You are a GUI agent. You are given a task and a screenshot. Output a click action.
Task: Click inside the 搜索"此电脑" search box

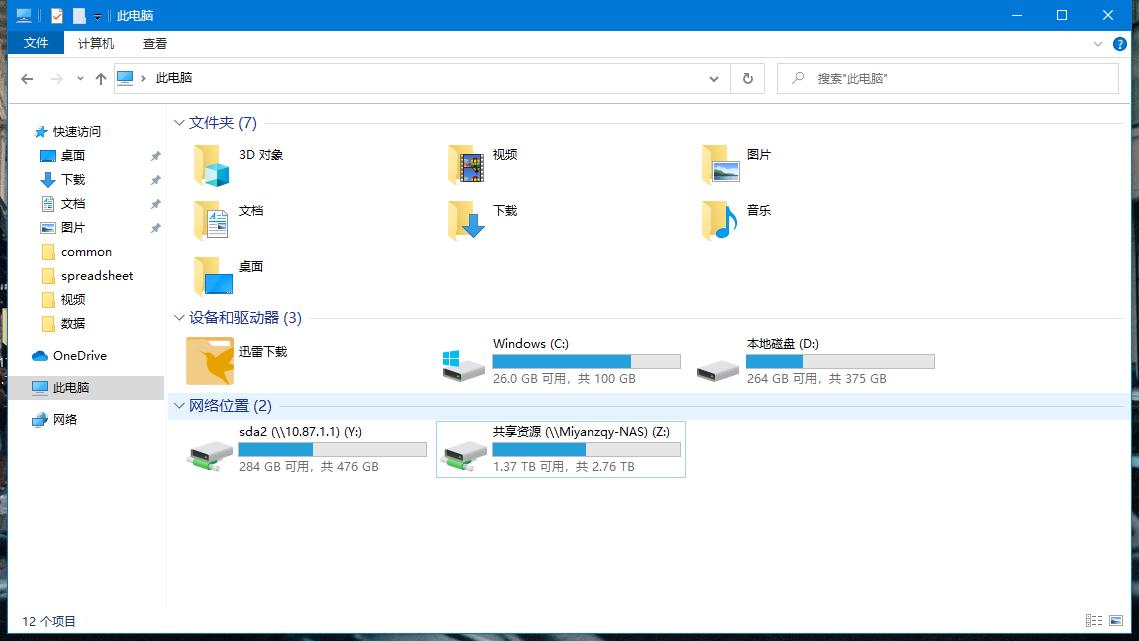pos(948,78)
